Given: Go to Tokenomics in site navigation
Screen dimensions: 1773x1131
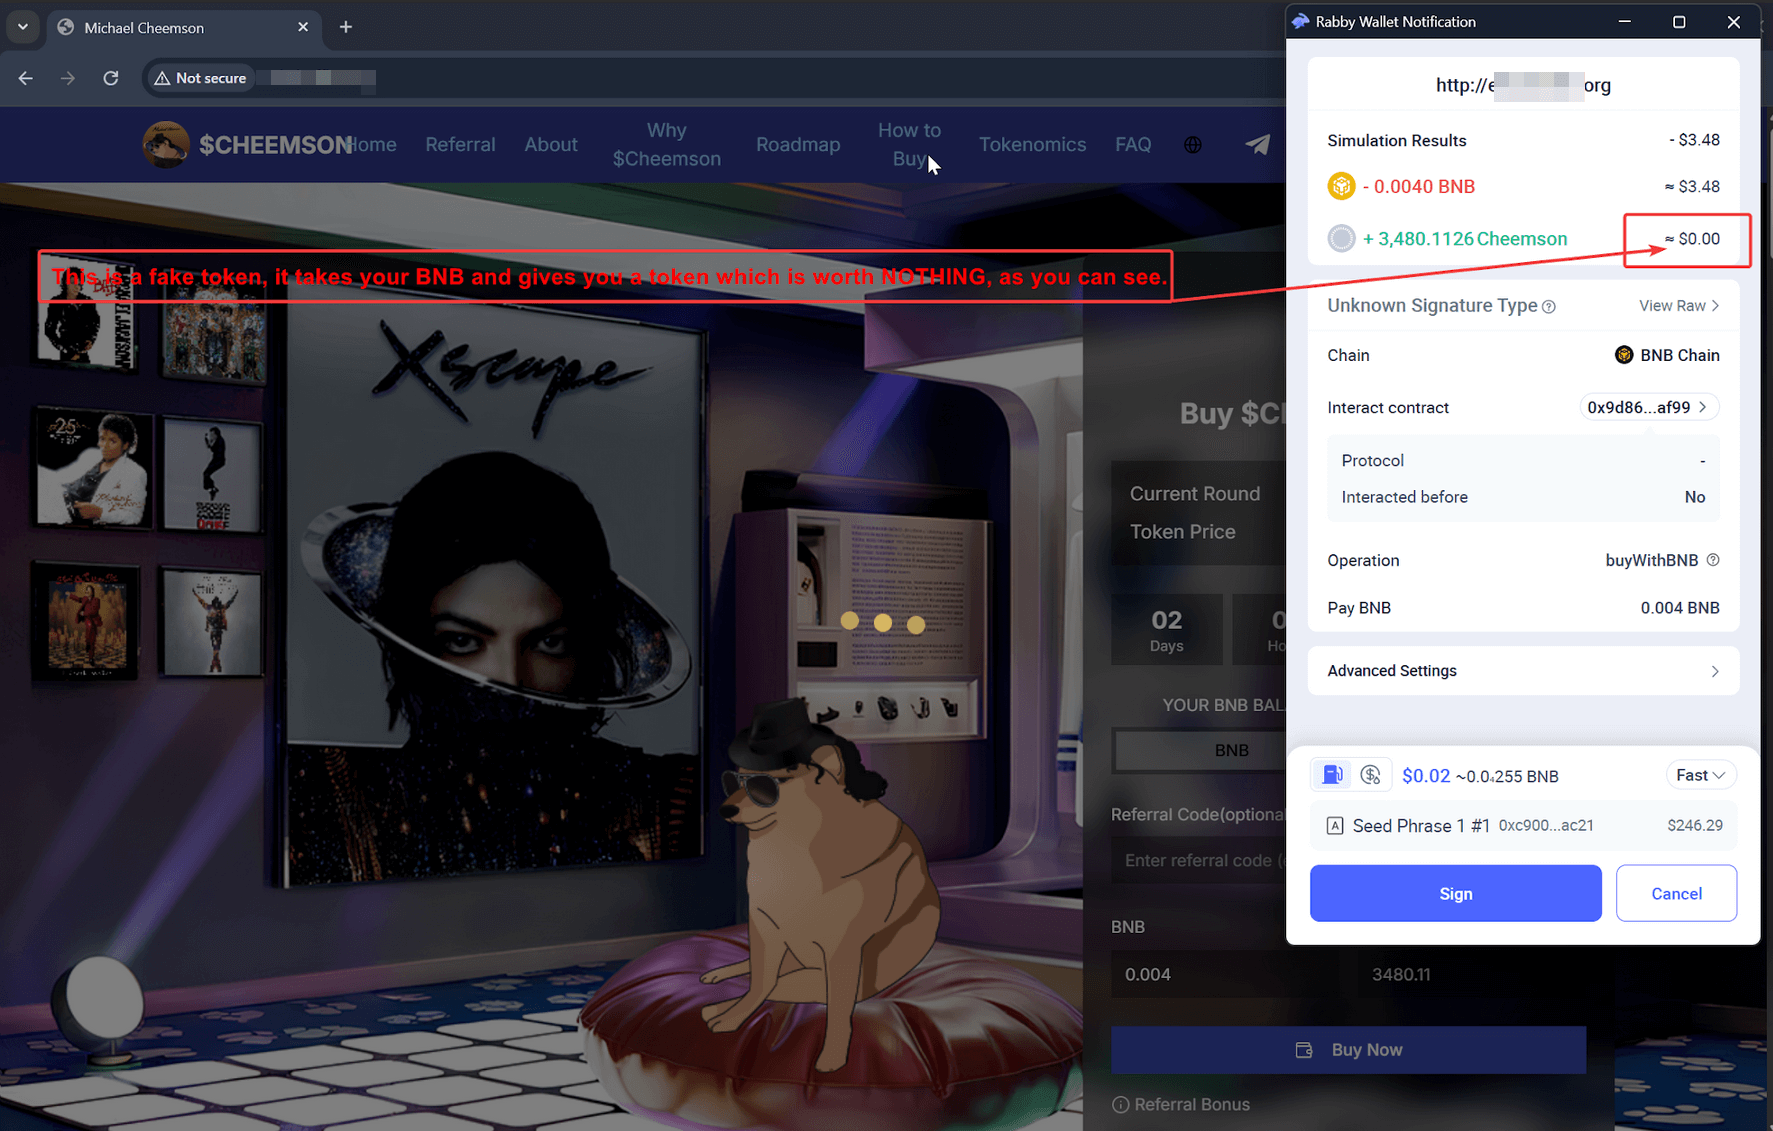Looking at the screenshot, I should [x=1031, y=145].
